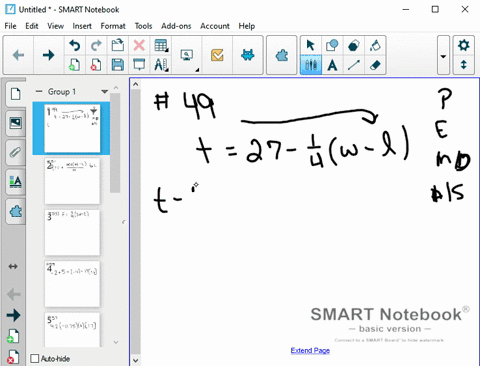Toggle Auto-hide checkbox
This screenshot has height=366, width=480.
pos(35,359)
